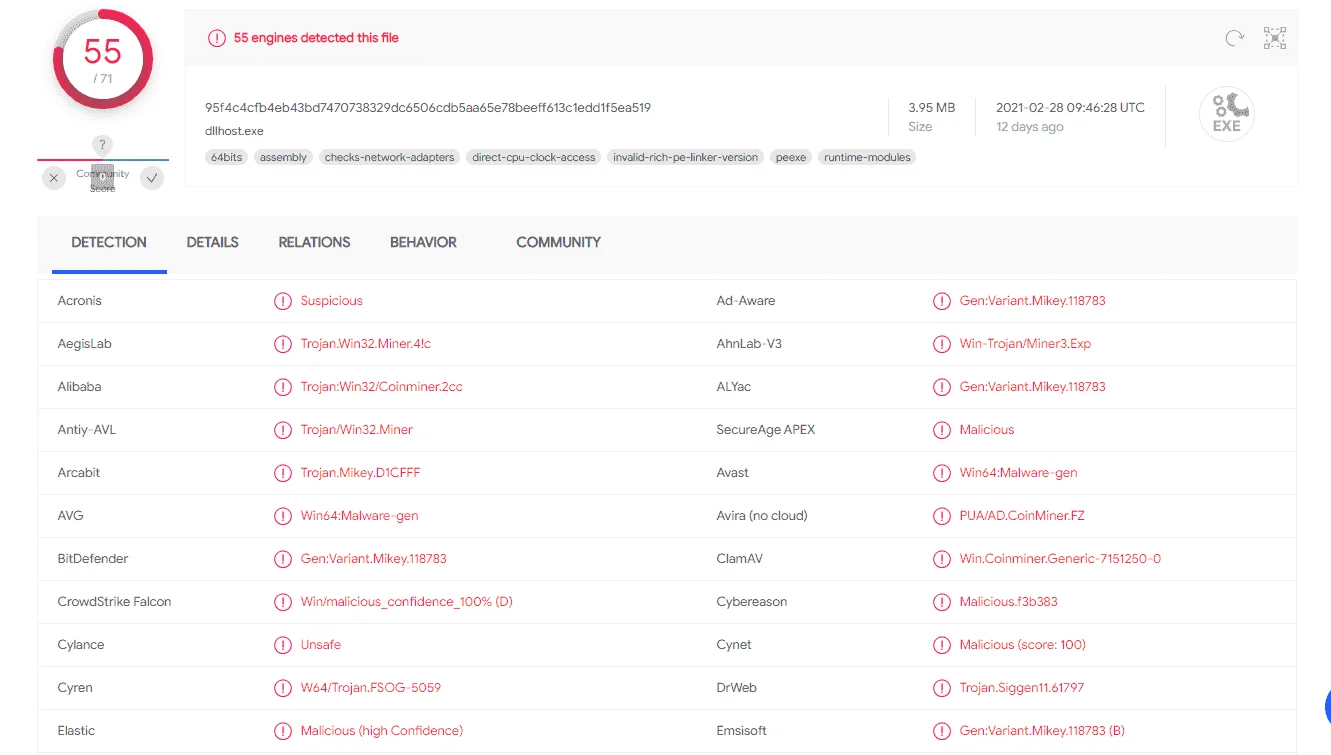Screen dimensions: 1331x755
Task: Open the RELATIONS tab
Action: 314,242
